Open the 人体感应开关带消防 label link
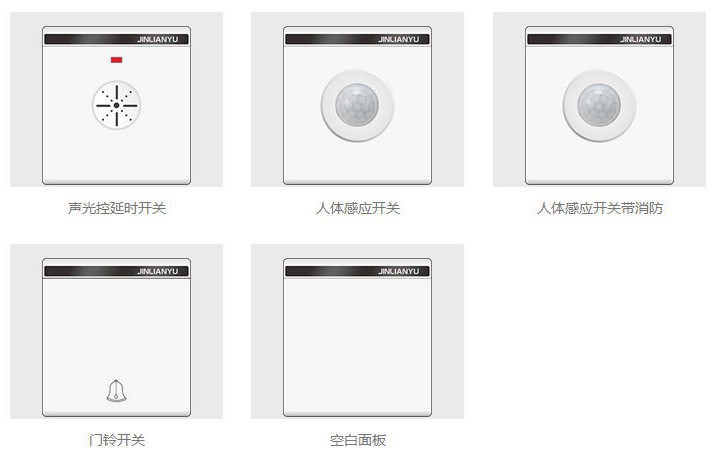720x465 pixels. (600, 208)
